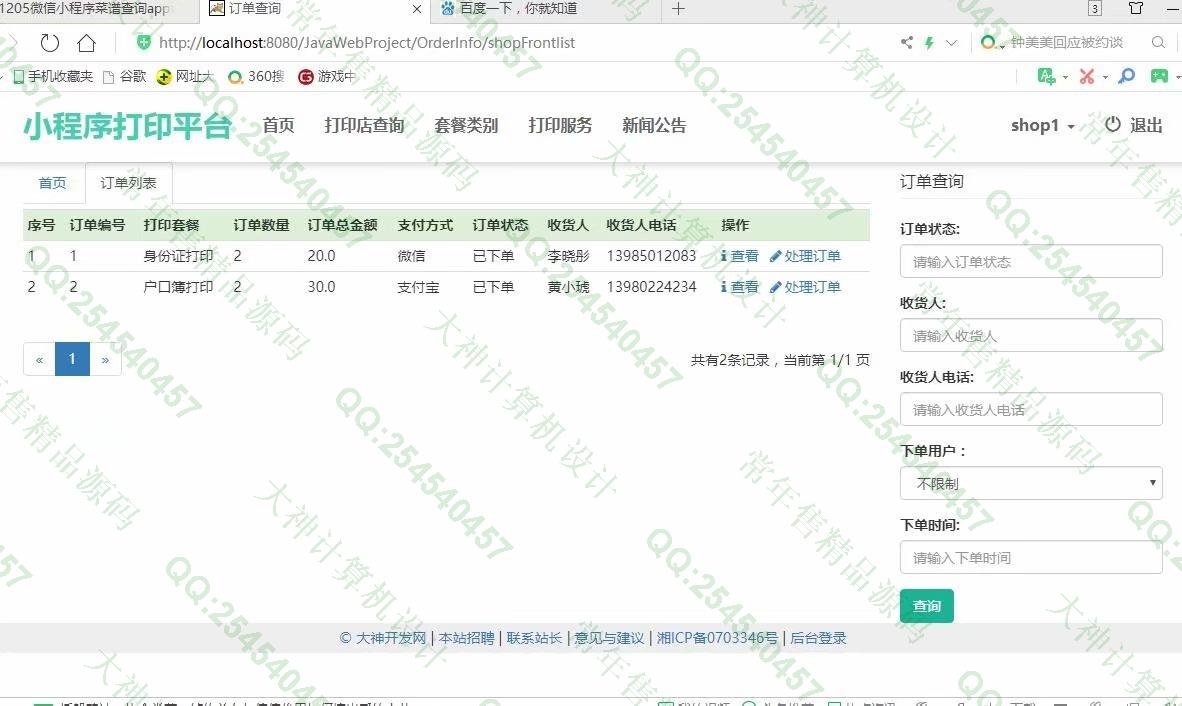Click the green security shield in address bar
Screen dimensions: 1182x706
coord(143,42)
